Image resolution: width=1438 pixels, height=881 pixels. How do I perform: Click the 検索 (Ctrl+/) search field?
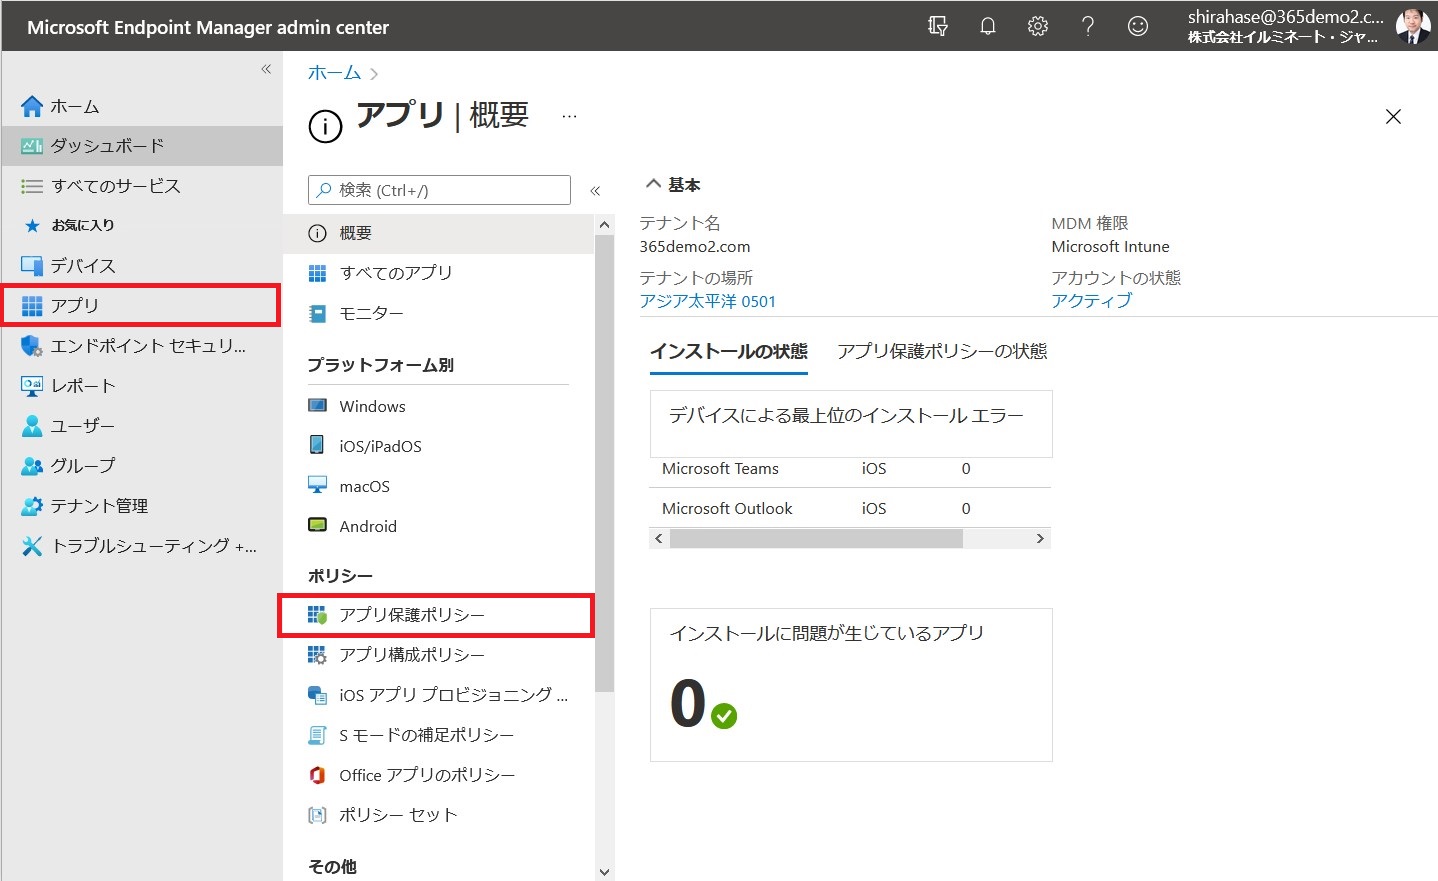pos(440,190)
